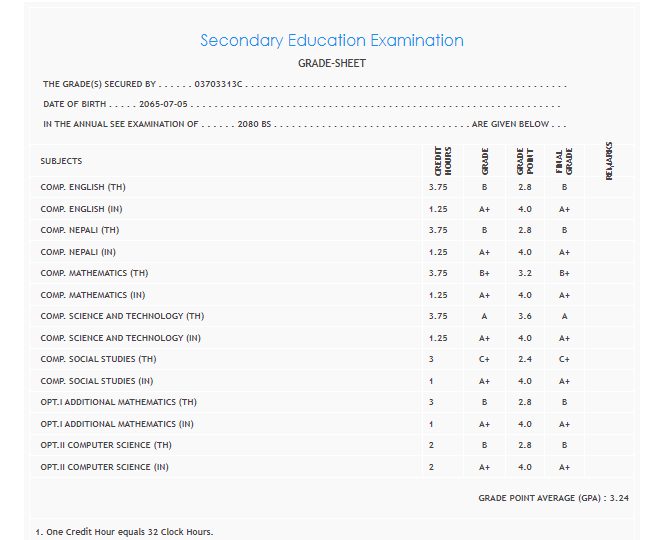The width and height of the screenshot is (663, 540).
Task: Click the 2.4 grade point value
Action: (x=524, y=359)
